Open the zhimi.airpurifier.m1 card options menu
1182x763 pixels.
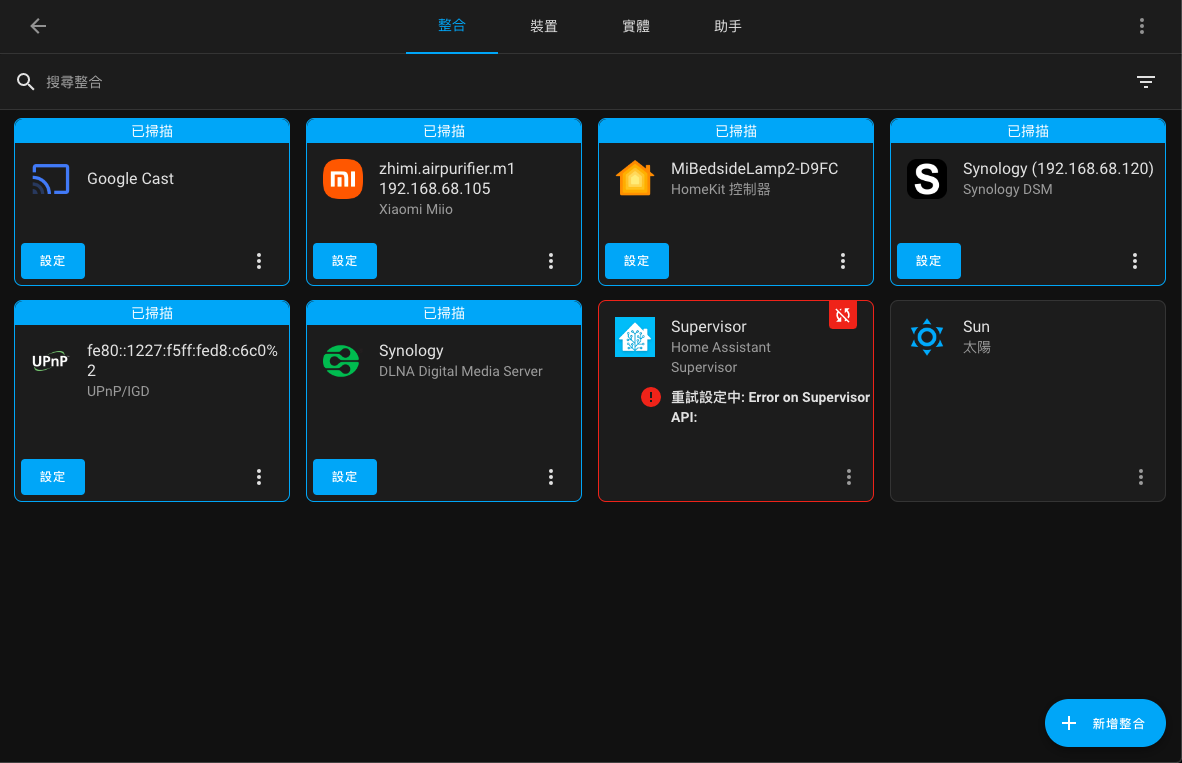551,261
